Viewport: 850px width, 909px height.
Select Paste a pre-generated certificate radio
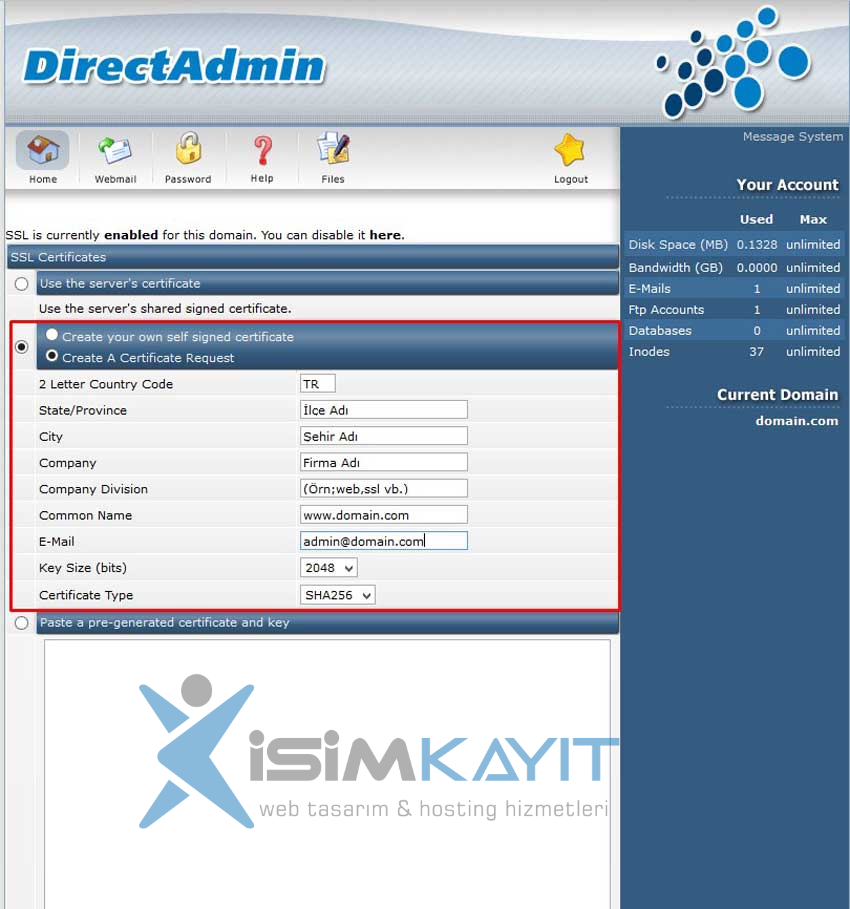(x=21, y=623)
